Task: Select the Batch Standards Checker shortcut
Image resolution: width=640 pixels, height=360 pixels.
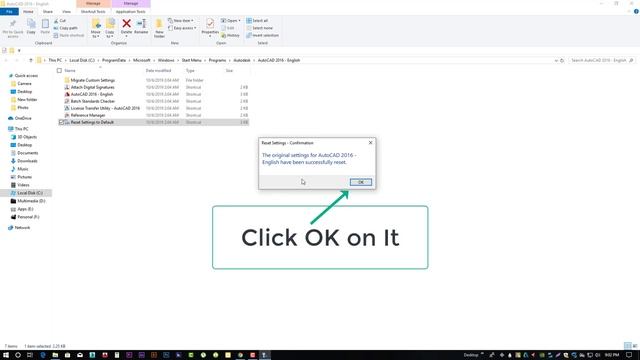Action: (x=93, y=101)
